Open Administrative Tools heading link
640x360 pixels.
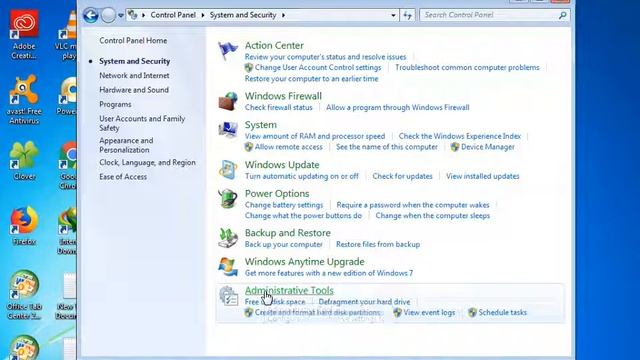[289, 290]
